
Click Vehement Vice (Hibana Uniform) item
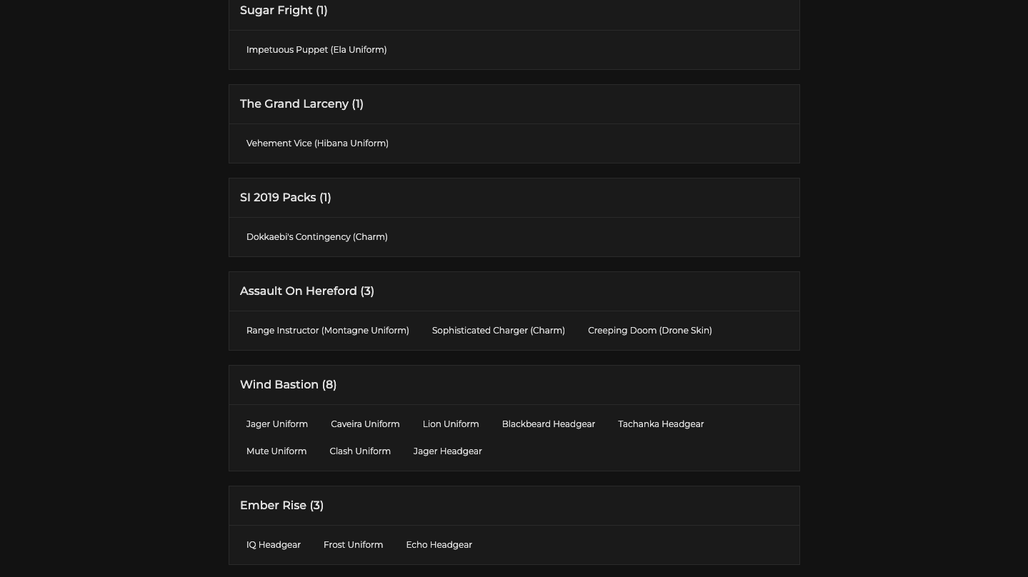coord(317,144)
